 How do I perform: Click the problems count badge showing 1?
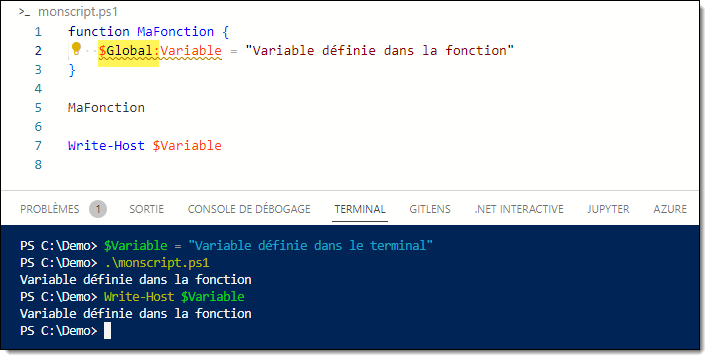pos(98,209)
